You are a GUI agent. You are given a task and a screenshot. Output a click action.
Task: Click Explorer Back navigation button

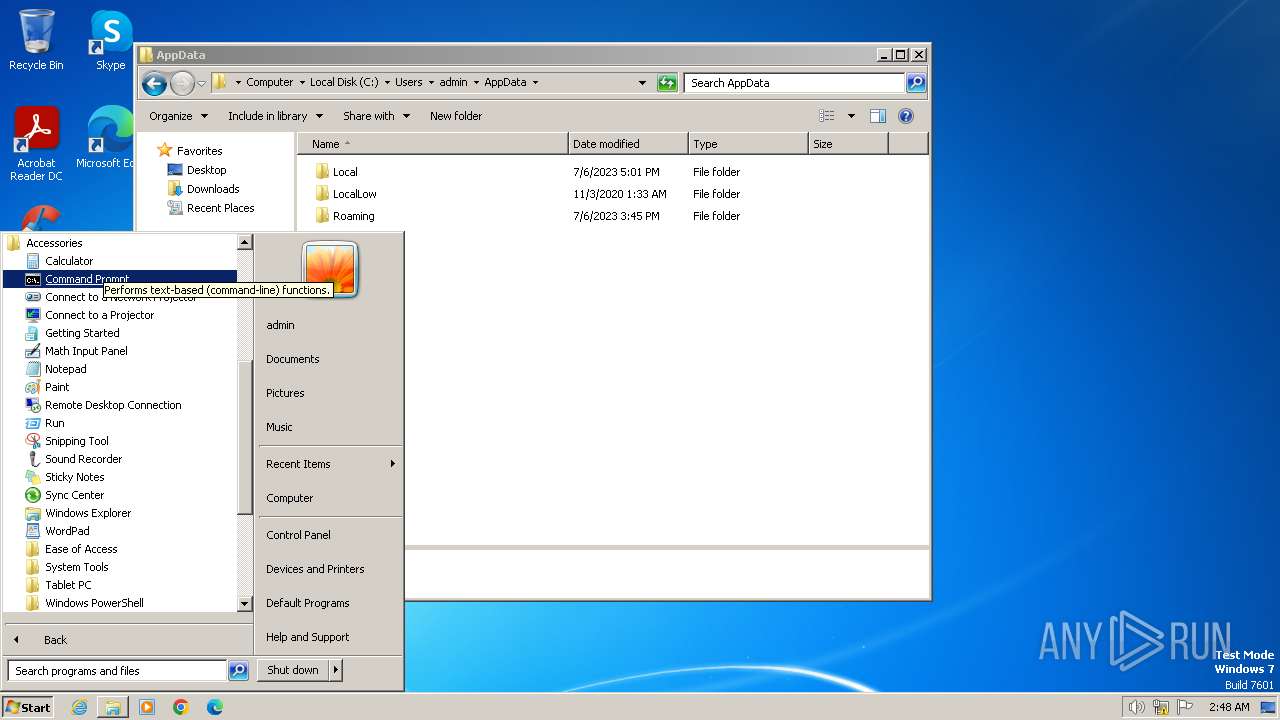154,83
